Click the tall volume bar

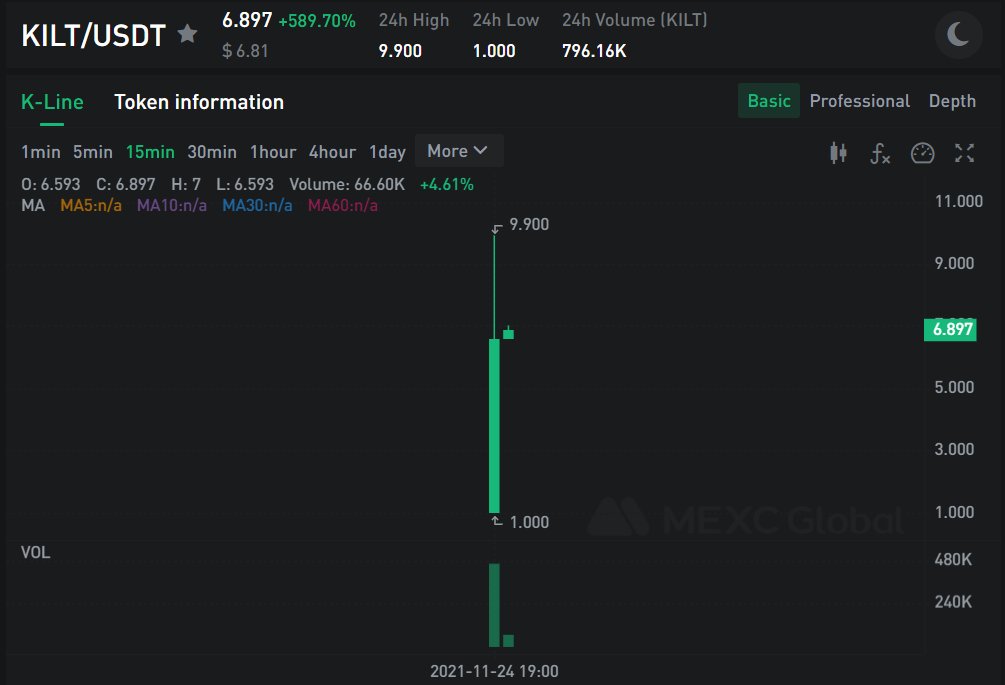[x=494, y=605]
